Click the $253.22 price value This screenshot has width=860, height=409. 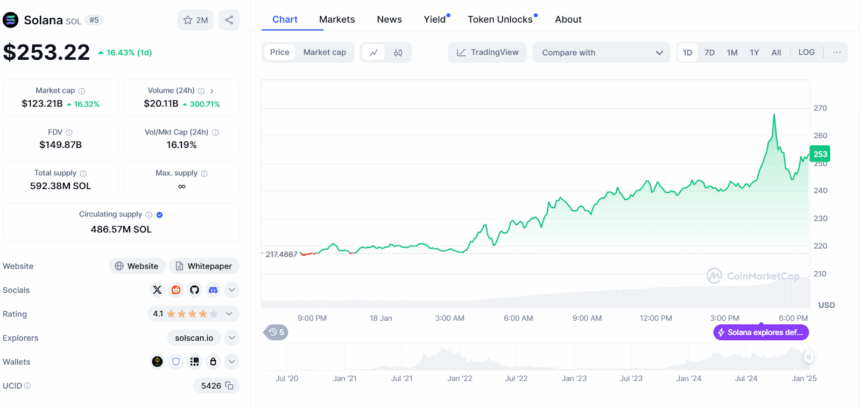47,53
